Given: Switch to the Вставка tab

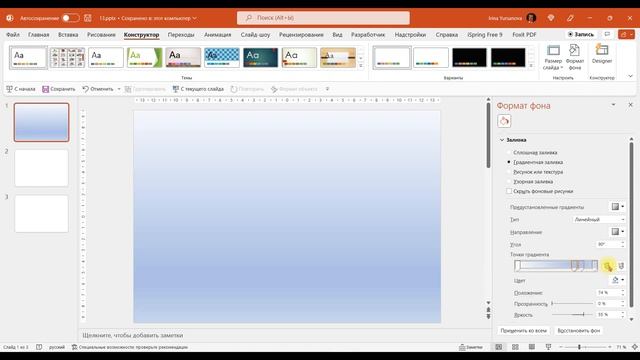Looking at the screenshot, I should [x=68, y=35].
